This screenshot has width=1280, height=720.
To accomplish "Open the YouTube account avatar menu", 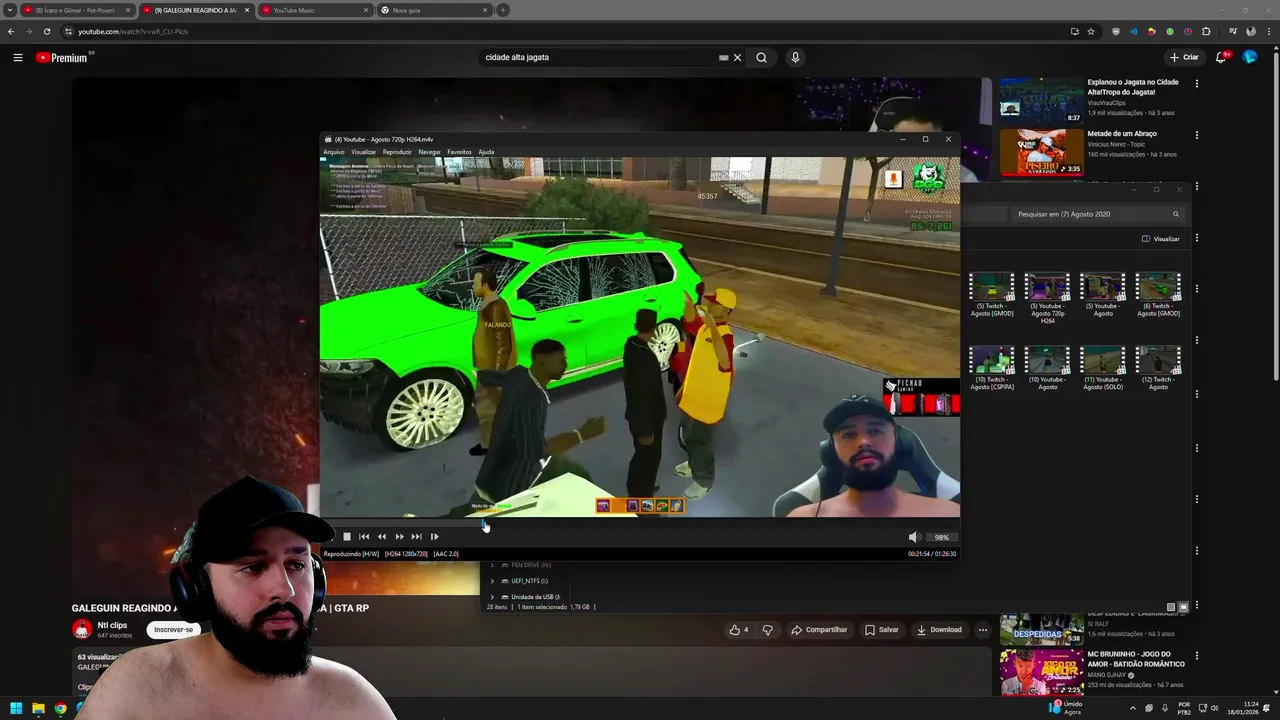I will 1250,57.
